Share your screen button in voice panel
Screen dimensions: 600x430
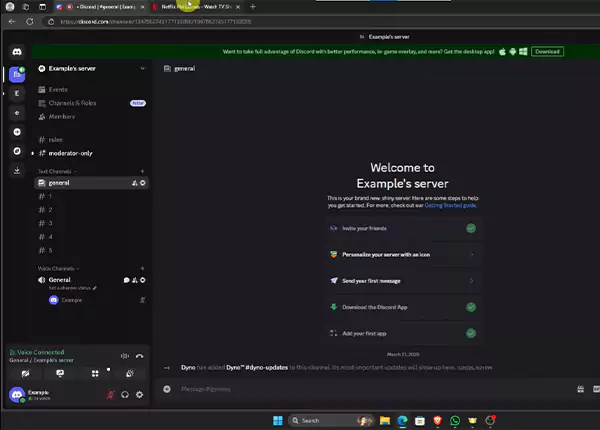[60, 373]
